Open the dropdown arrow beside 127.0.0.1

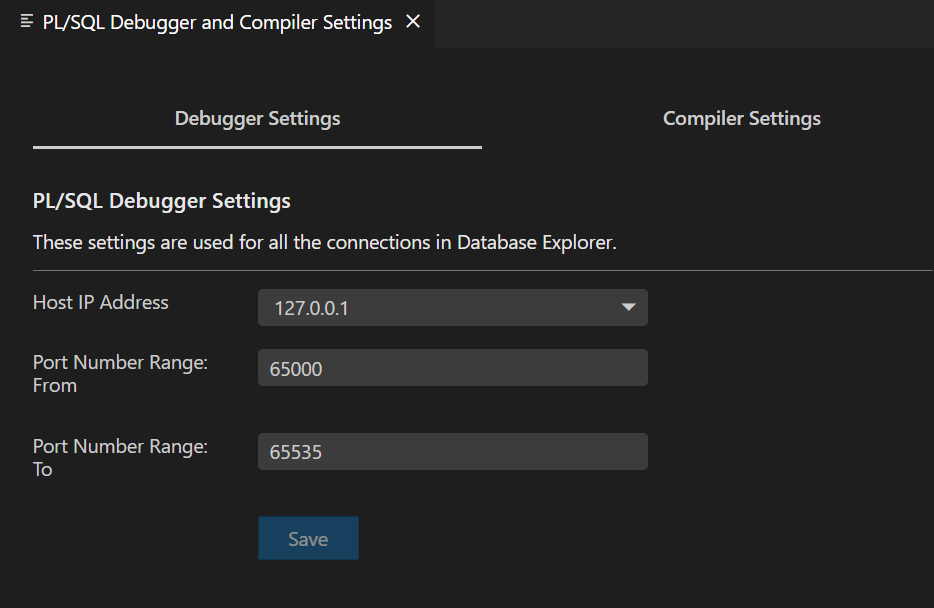coord(629,308)
